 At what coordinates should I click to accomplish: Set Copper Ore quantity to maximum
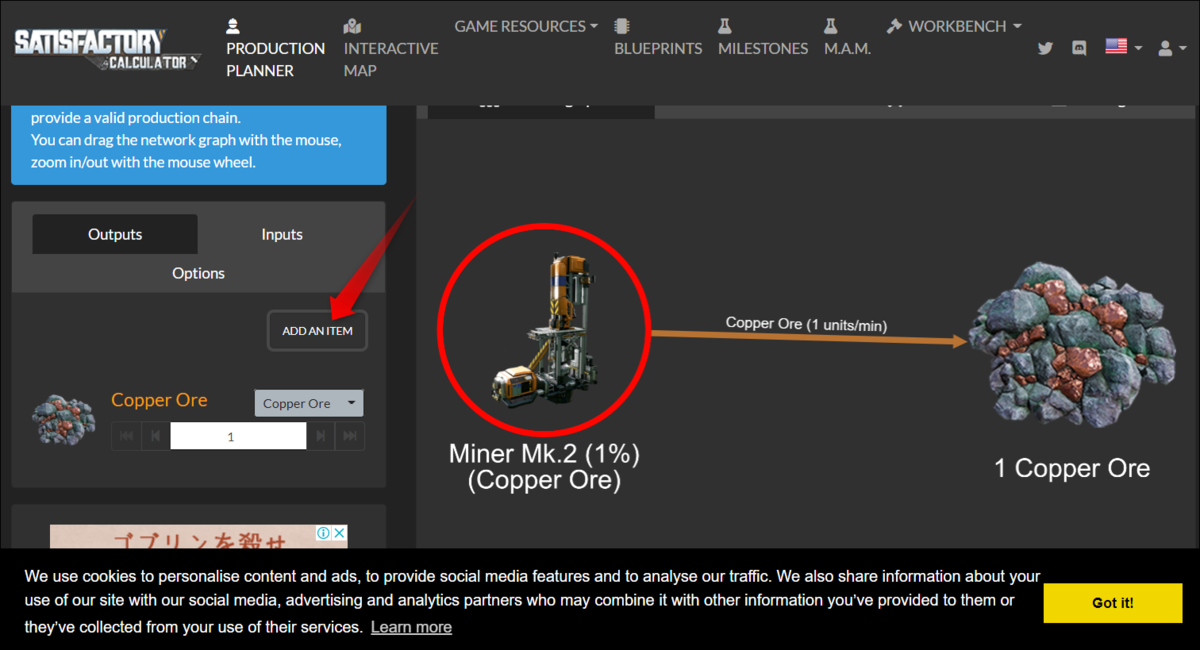pos(350,436)
